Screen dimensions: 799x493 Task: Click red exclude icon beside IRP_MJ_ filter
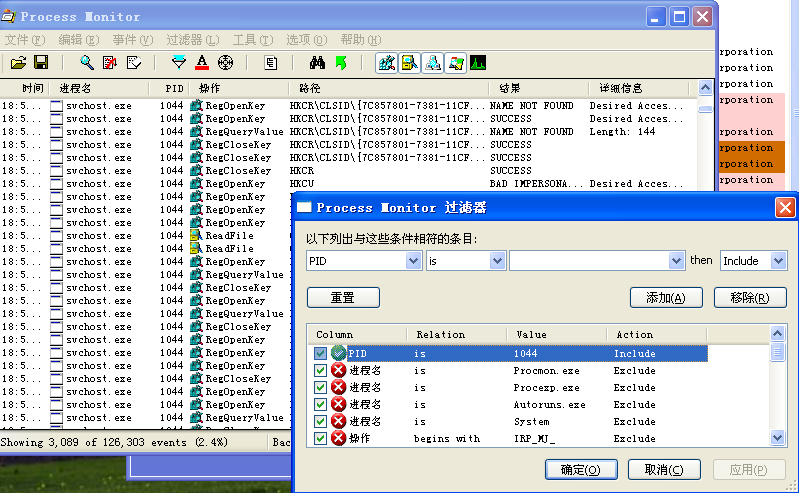pyautogui.click(x=338, y=438)
